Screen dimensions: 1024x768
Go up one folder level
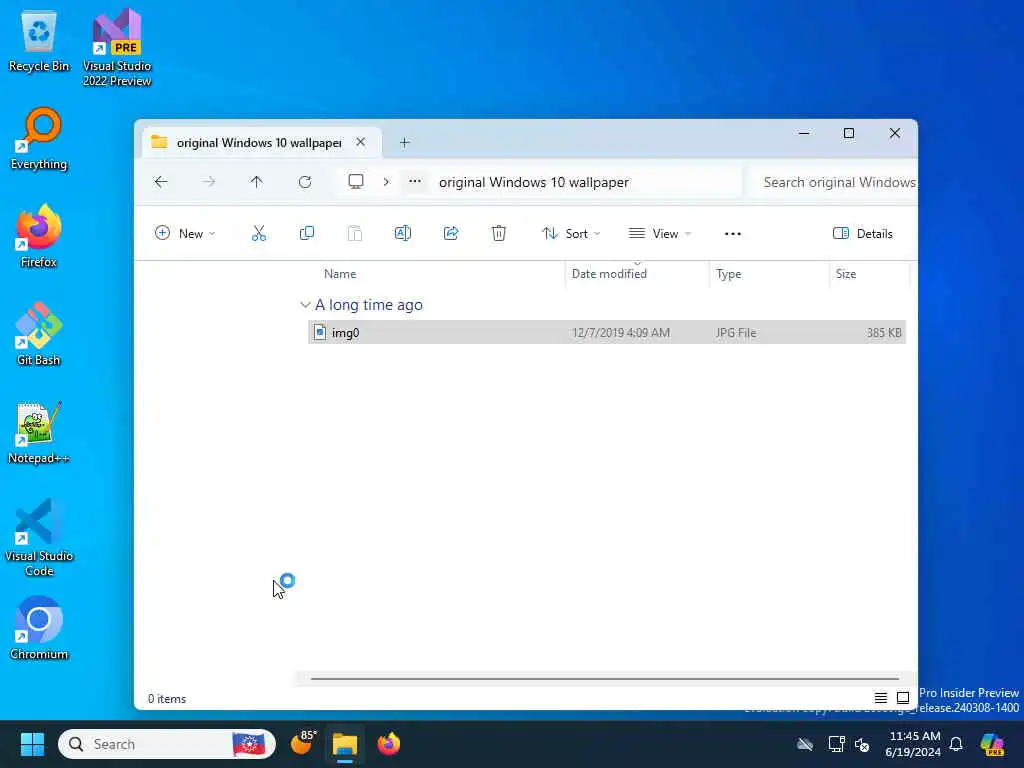click(257, 182)
